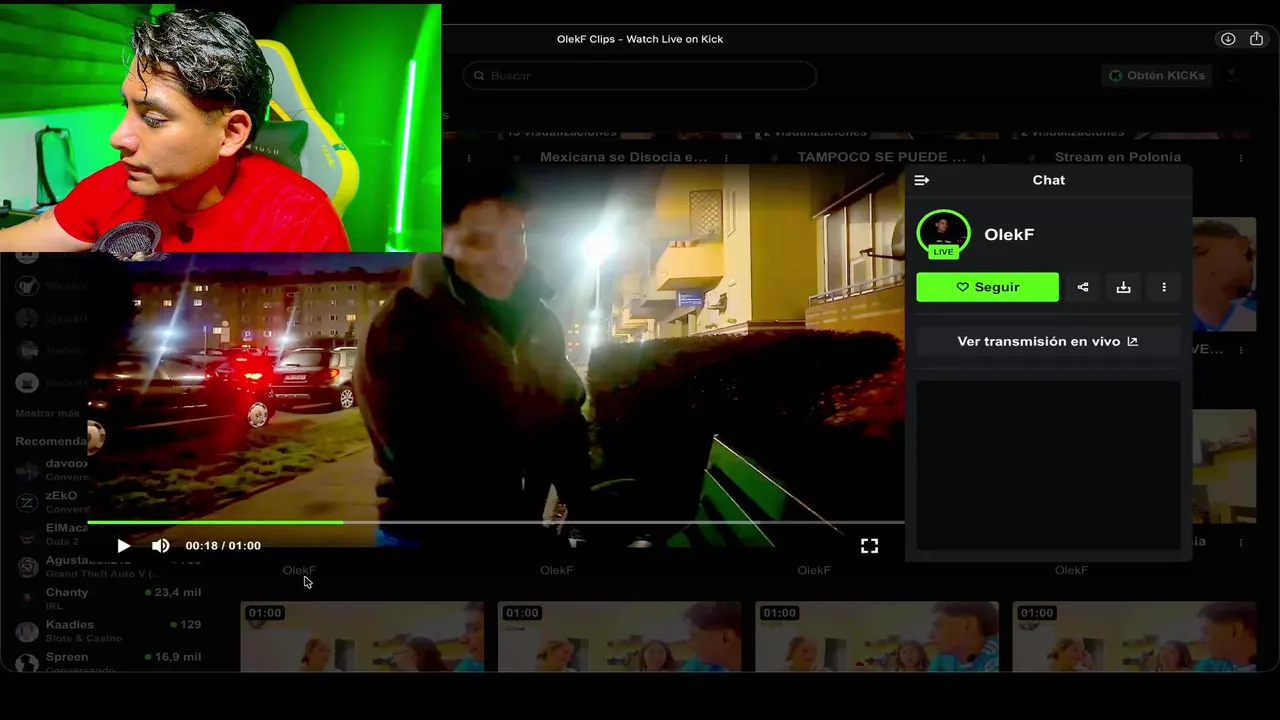Image resolution: width=1280 pixels, height=720 pixels.
Task: Open Spreen recommended channel
Action: point(108,662)
